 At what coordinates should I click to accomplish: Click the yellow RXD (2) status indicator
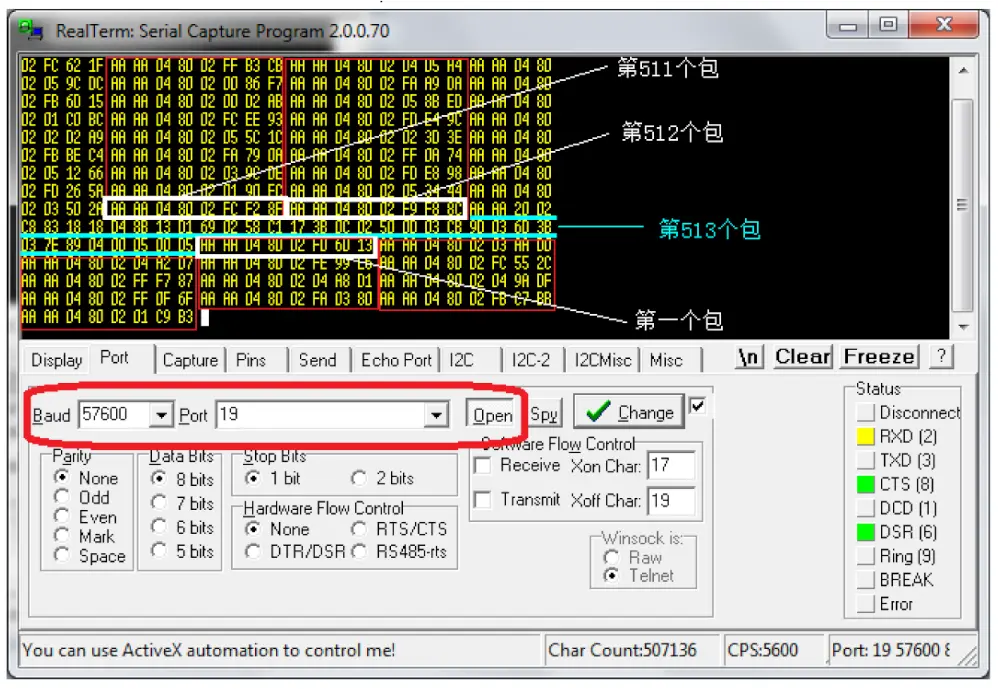(865, 436)
